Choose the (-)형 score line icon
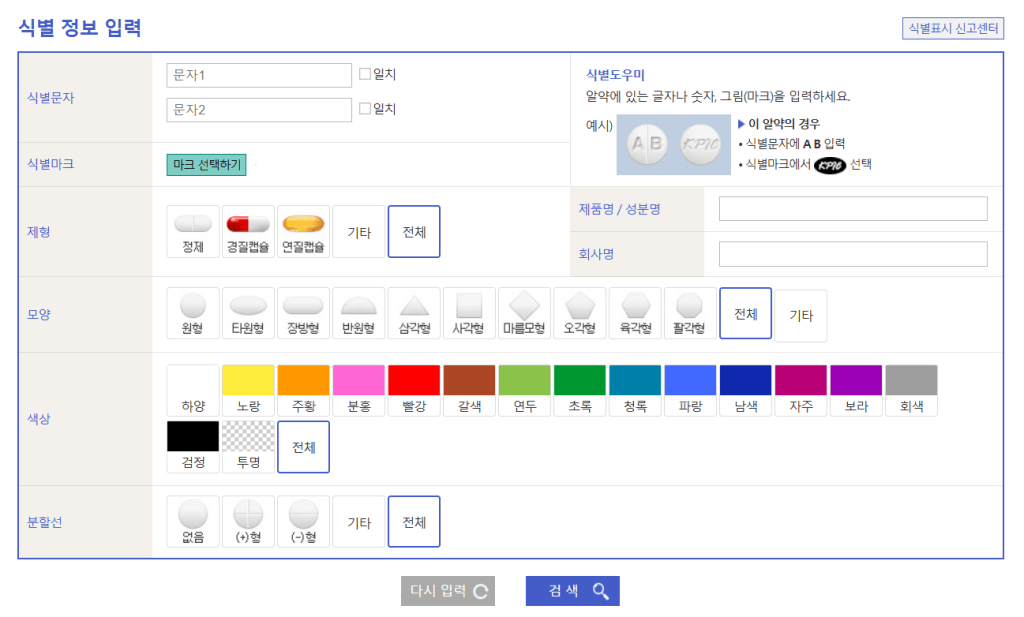 pyautogui.click(x=303, y=522)
